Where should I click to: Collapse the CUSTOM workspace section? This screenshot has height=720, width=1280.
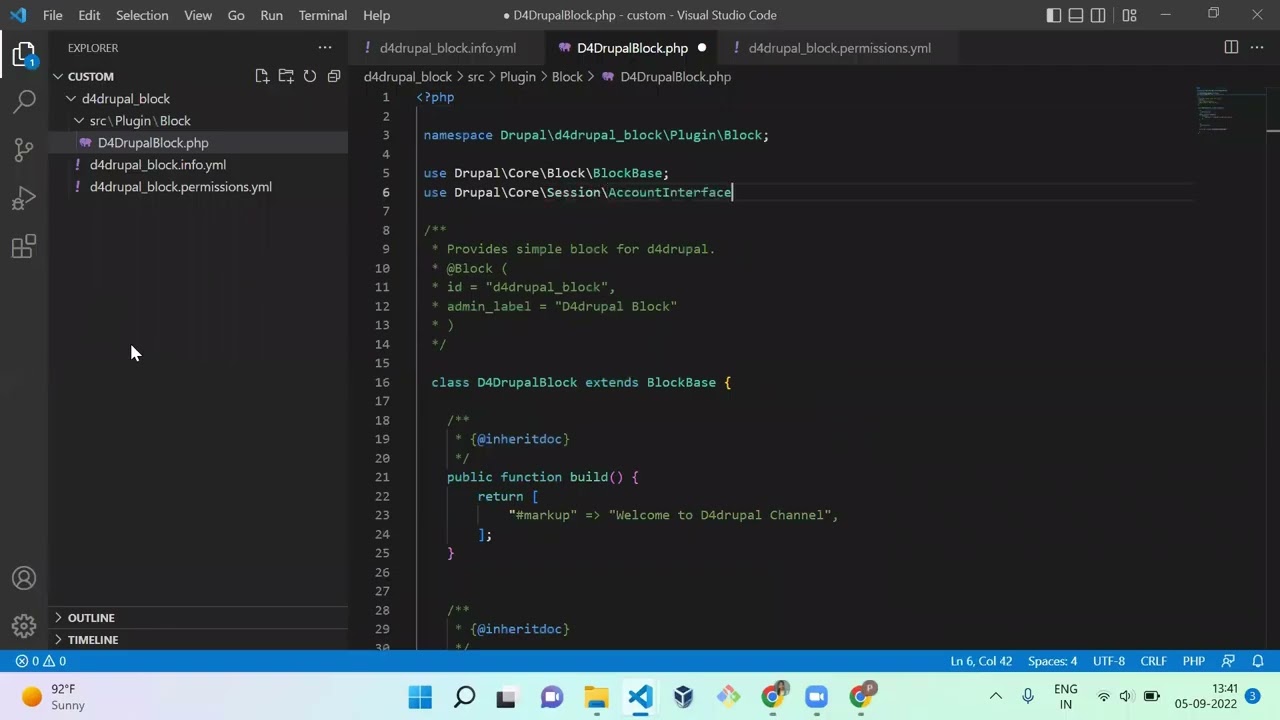coord(58,76)
